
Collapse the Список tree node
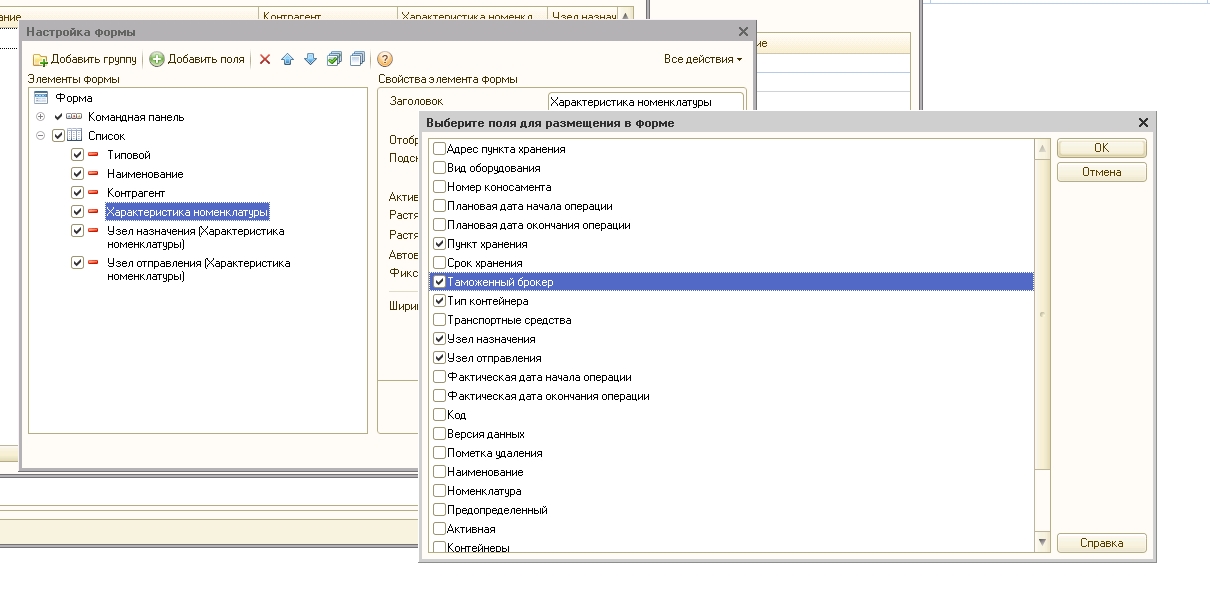(41, 136)
